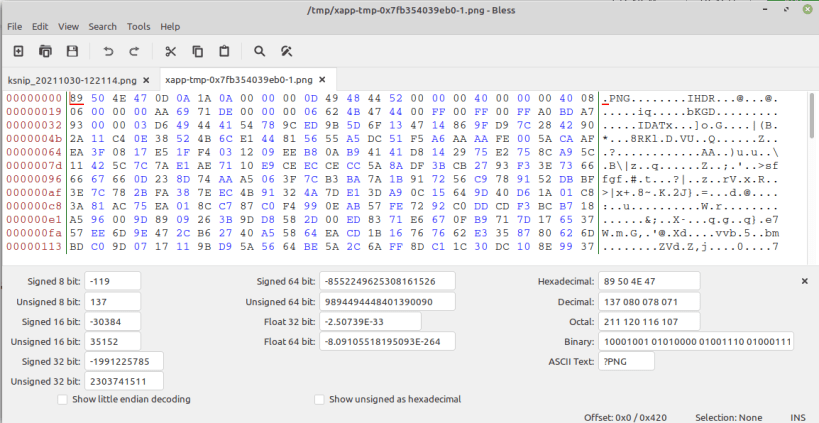Enable Show unsigned as hexadecimal
This screenshot has width=819, height=423.
click(x=320, y=400)
